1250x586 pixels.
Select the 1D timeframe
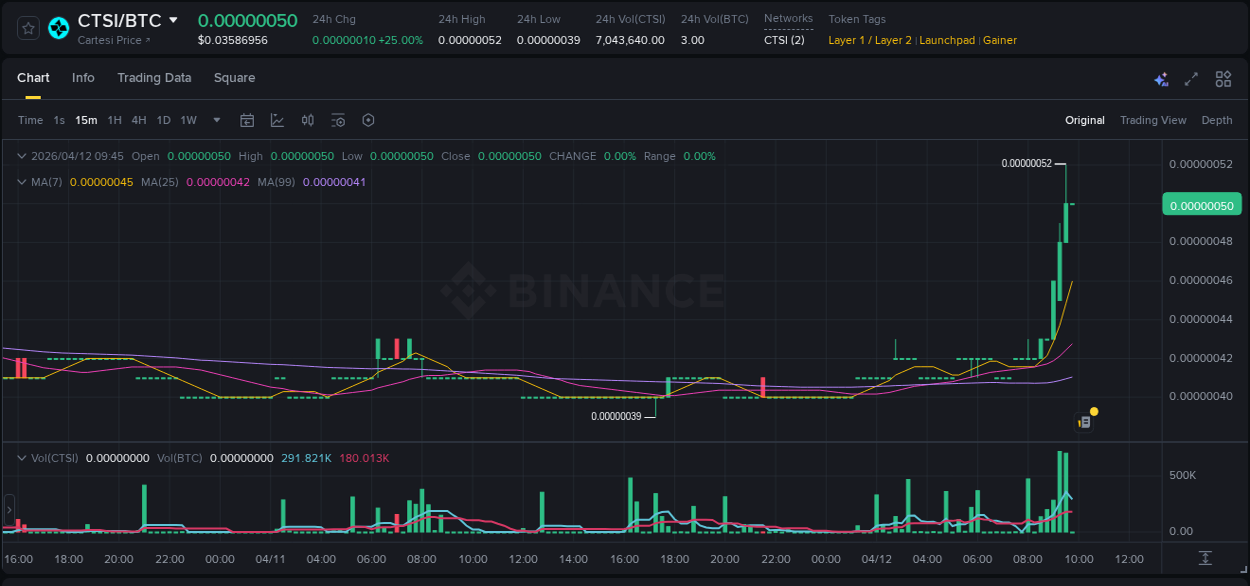163,120
